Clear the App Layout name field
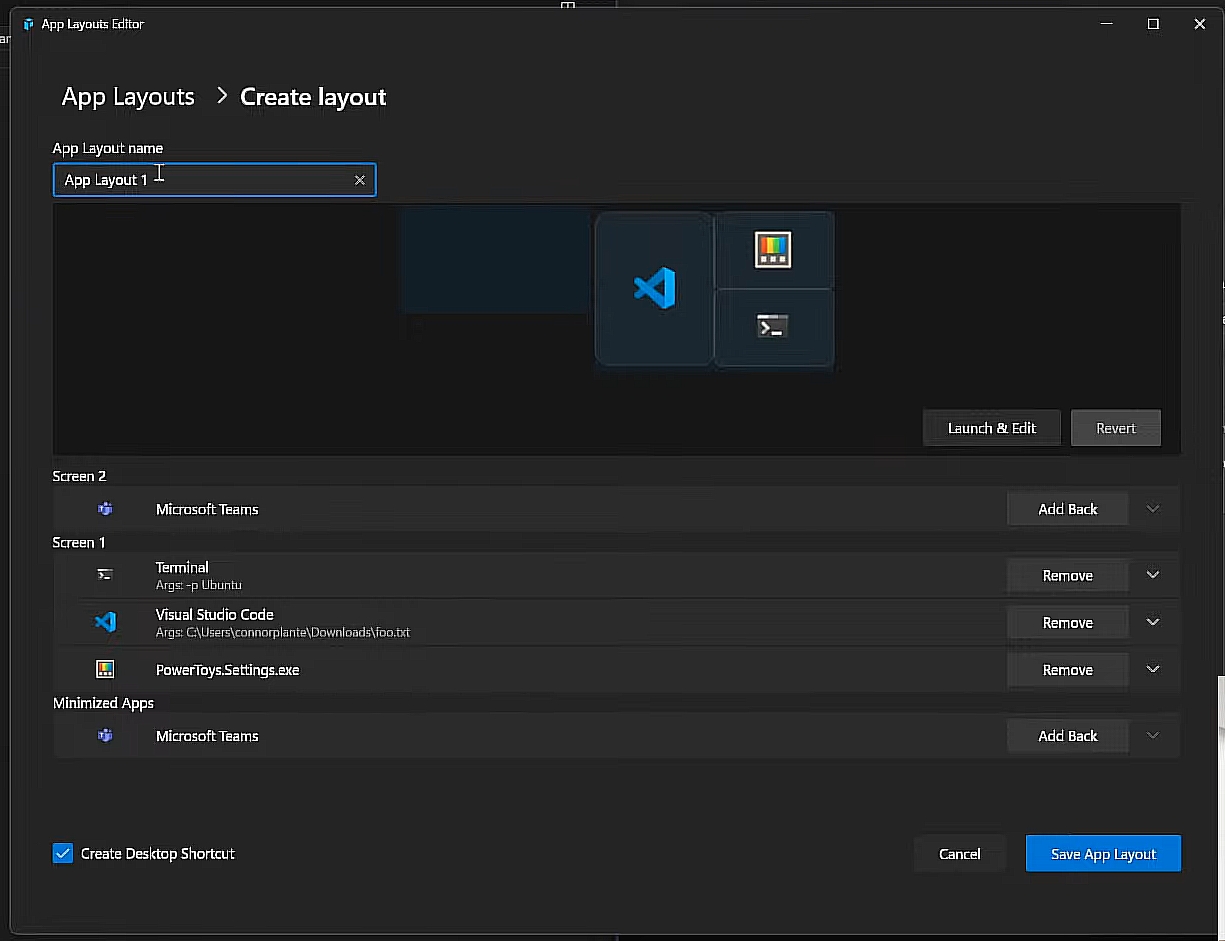The width and height of the screenshot is (1225, 941). click(360, 180)
